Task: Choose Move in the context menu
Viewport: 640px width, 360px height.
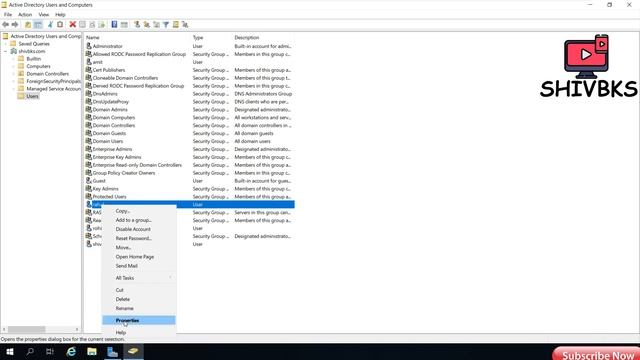Action: tap(139, 247)
